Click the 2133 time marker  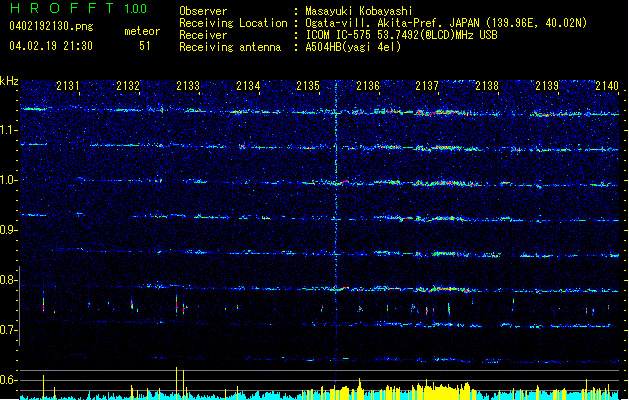[188, 86]
